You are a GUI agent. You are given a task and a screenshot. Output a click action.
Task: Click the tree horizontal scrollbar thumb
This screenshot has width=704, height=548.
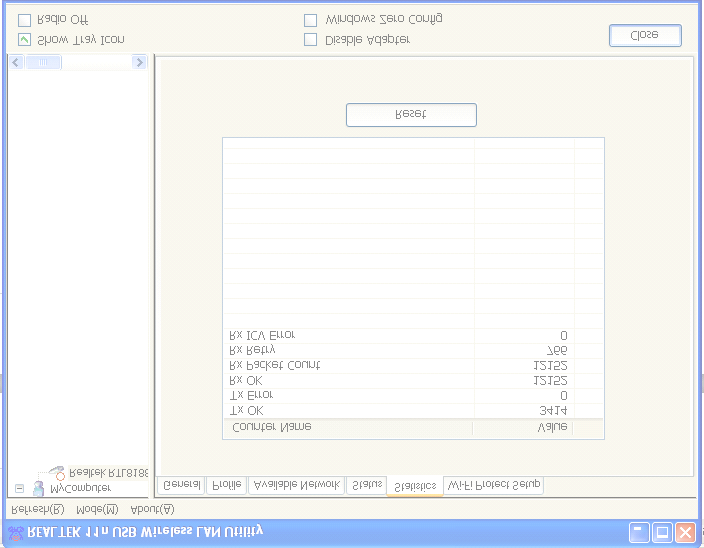pyautogui.click(x=43, y=62)
